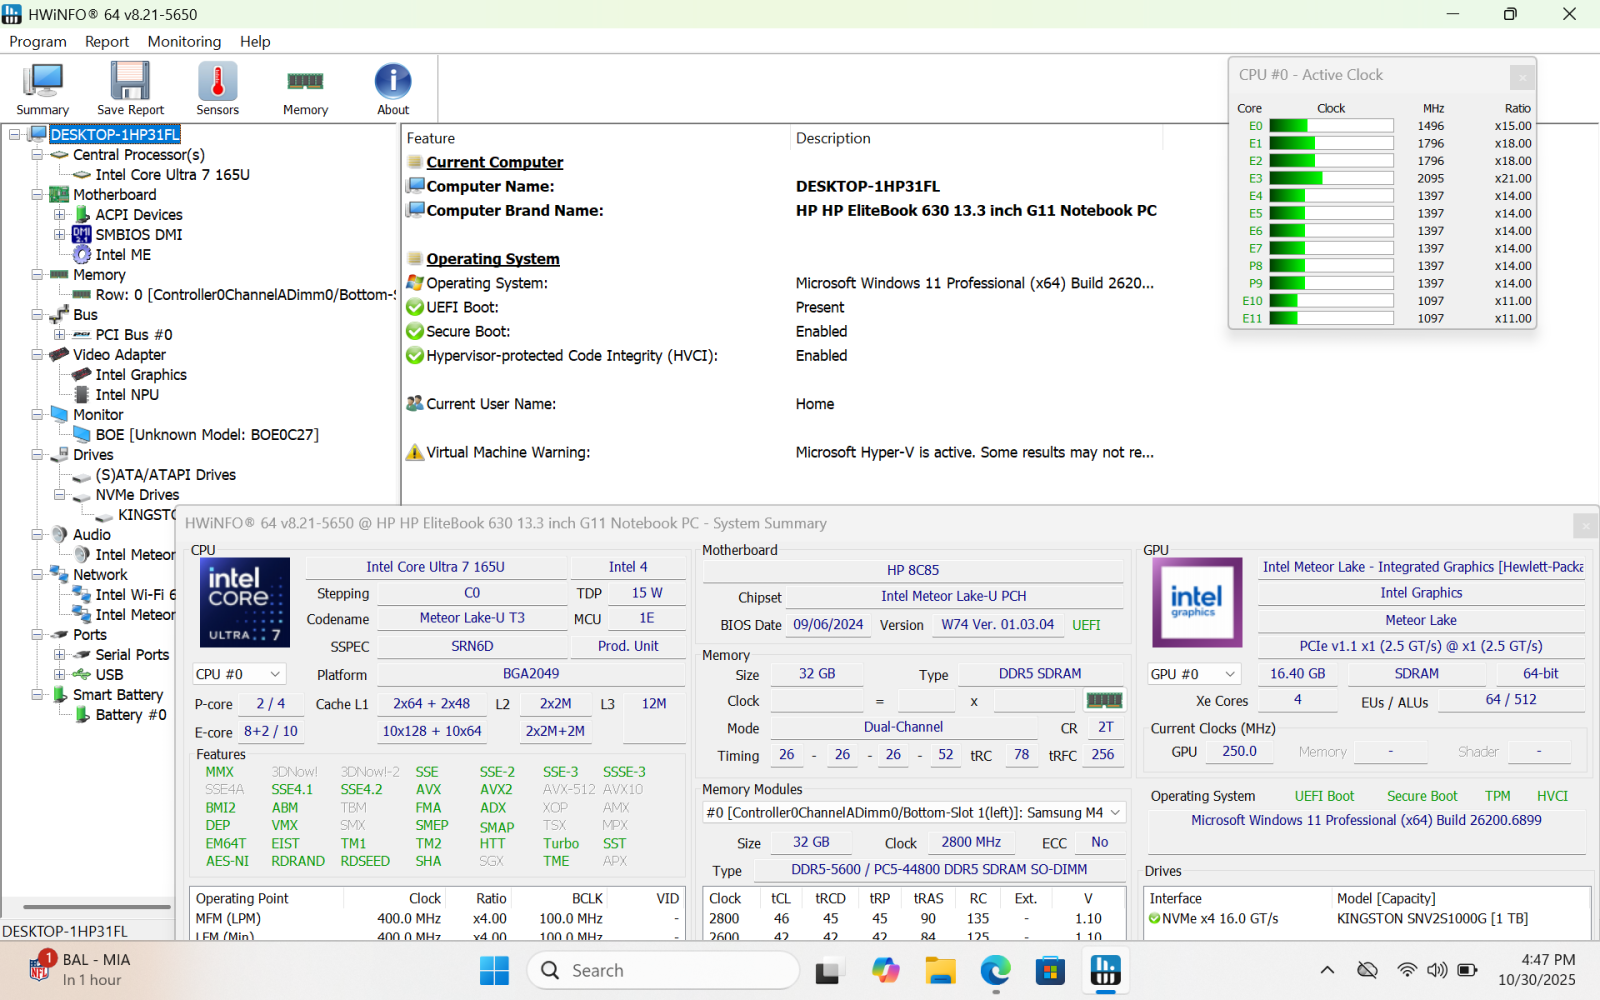Screen dimensions: 1600x1000
Task: Open the Microsoft Edge taskbar icon
Action: [995, 970]
